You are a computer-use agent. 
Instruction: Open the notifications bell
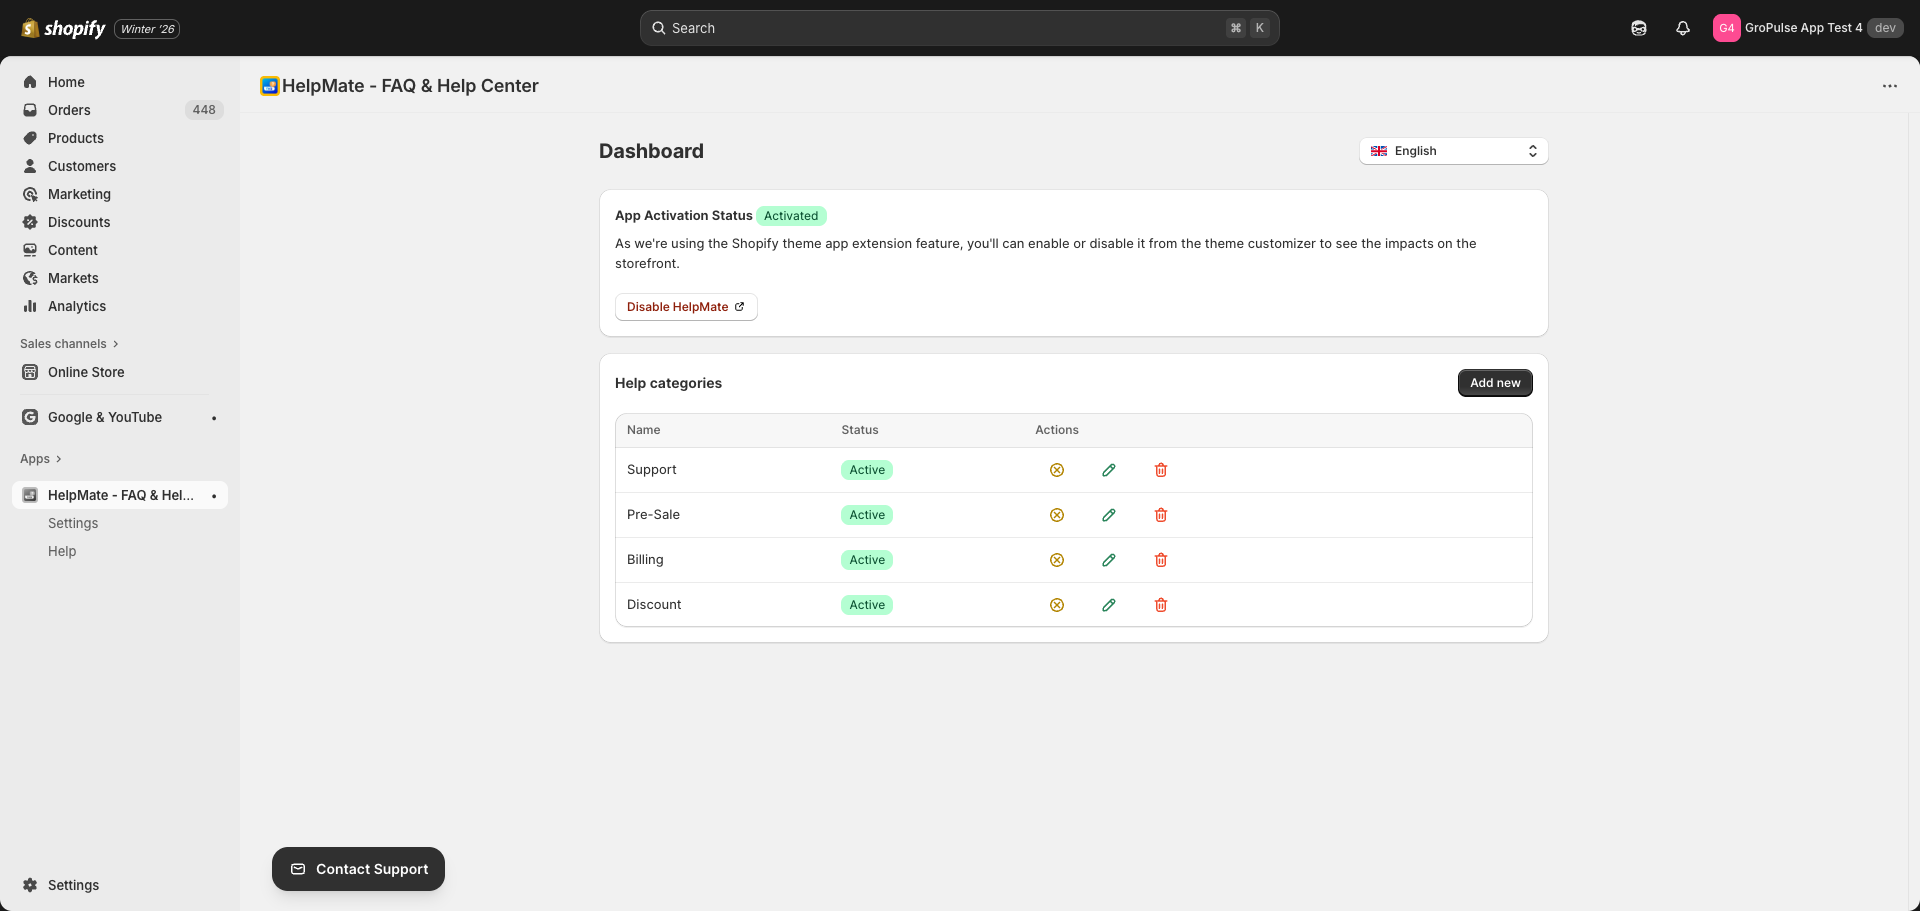(1682, 27)
